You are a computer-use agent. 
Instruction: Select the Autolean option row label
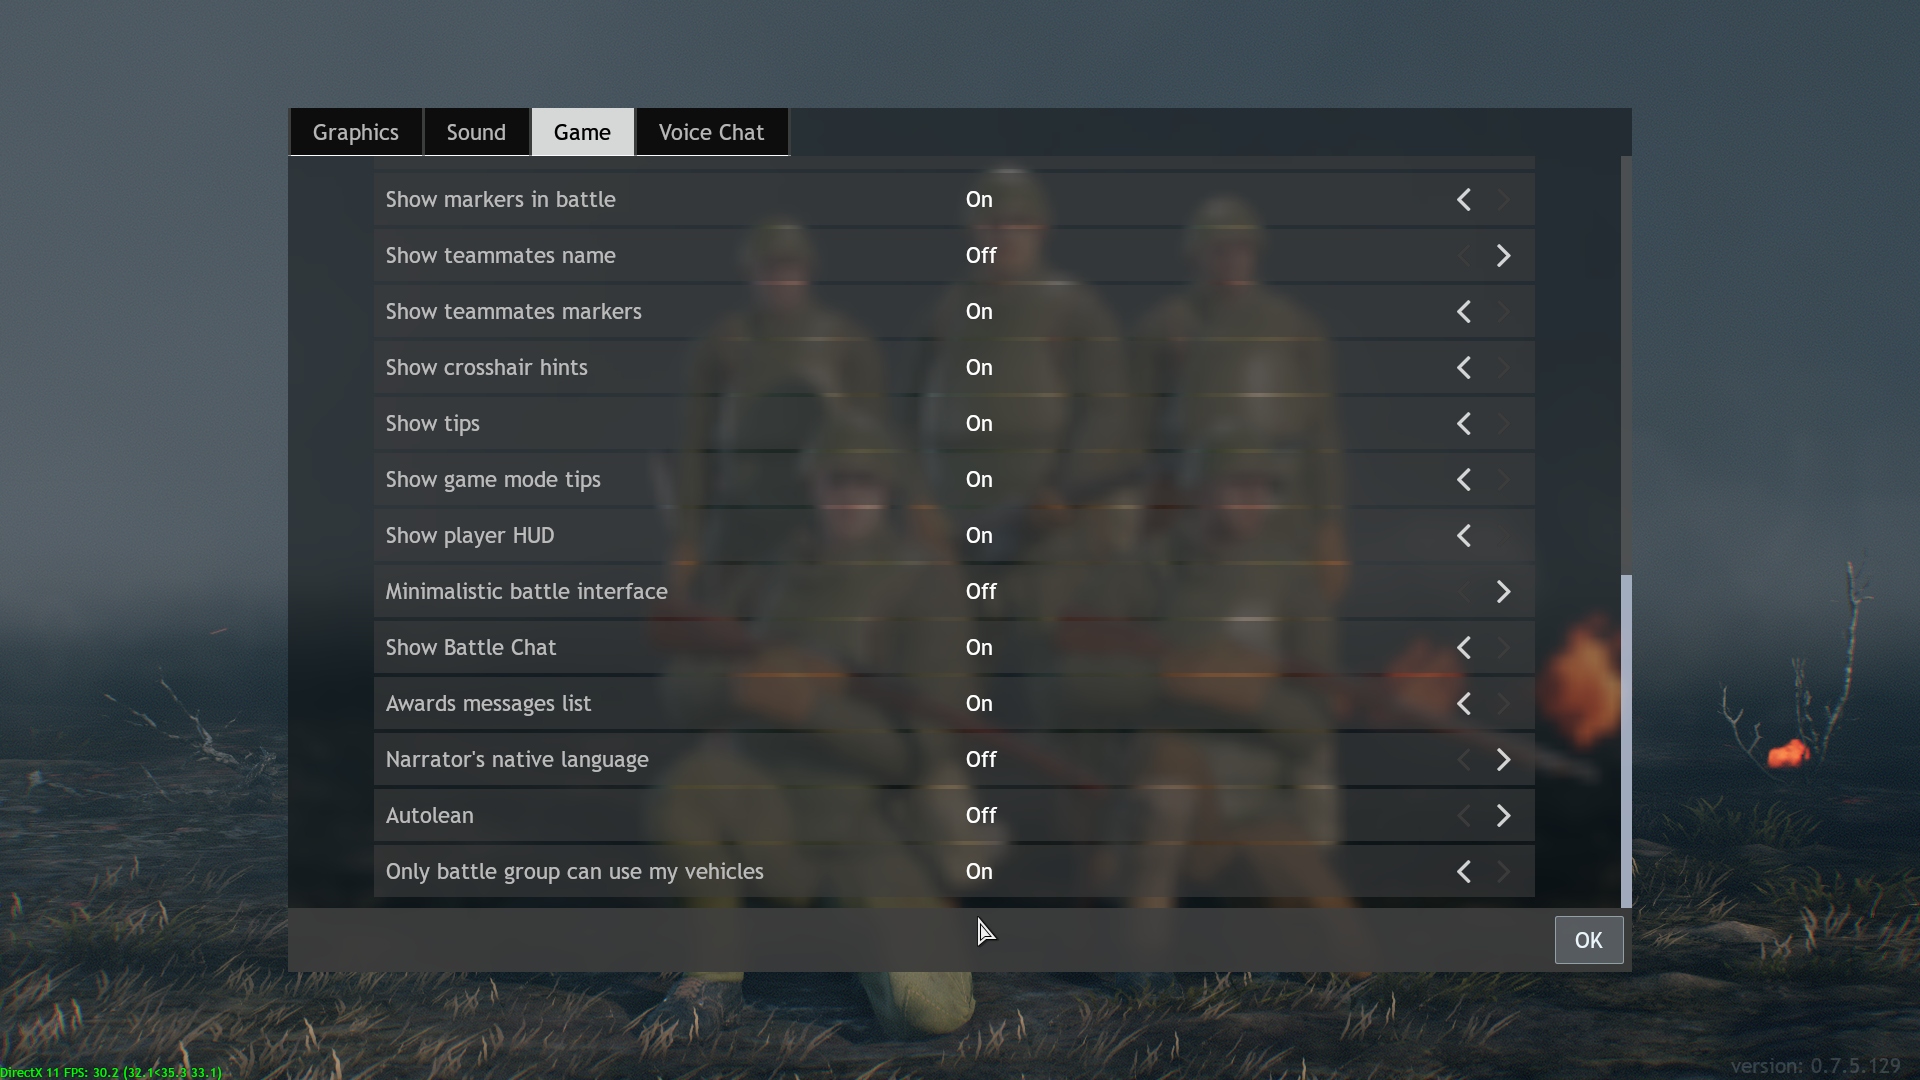click(430, 816)
